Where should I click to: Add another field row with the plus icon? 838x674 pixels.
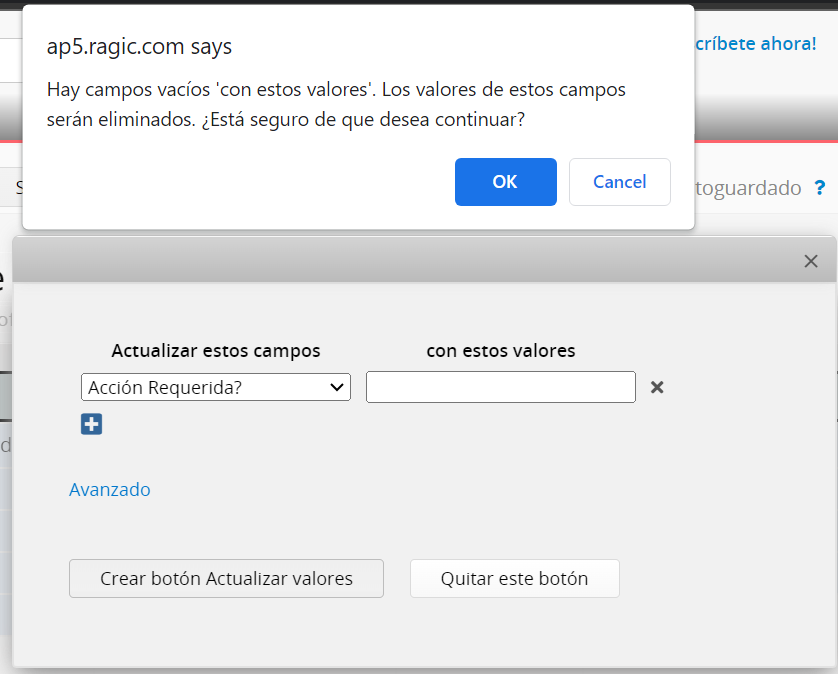point(91,424)
